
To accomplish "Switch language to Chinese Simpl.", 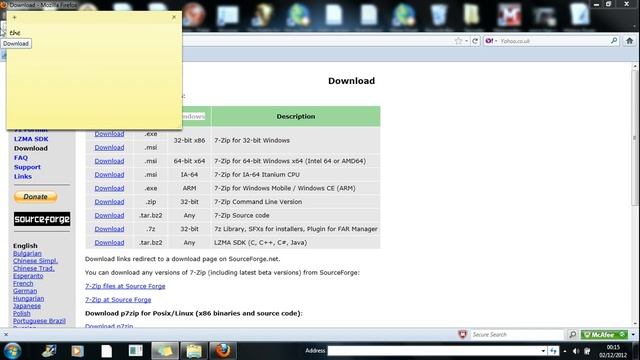I will point(35,261).
